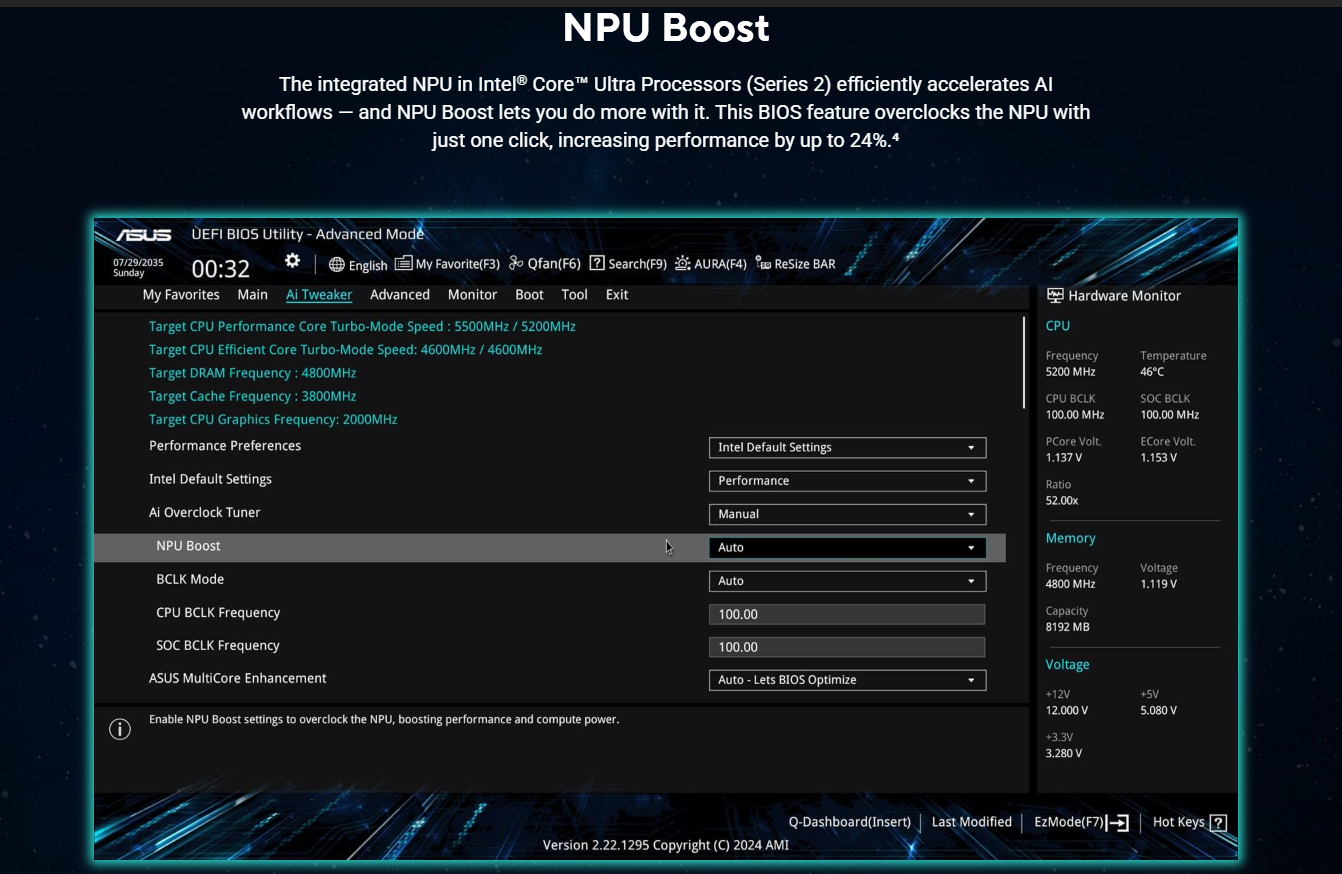Open My Favorite(F3) list icon

[403, 263]
